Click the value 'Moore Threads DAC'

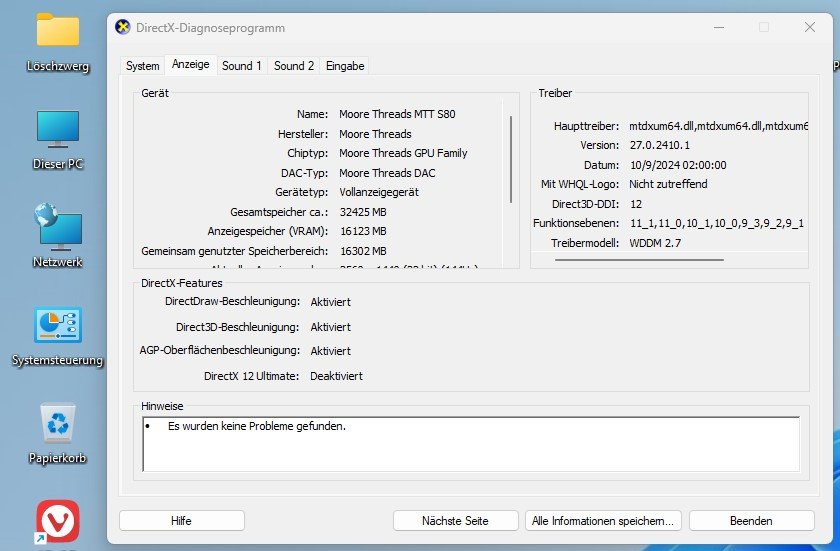[387, 173]
